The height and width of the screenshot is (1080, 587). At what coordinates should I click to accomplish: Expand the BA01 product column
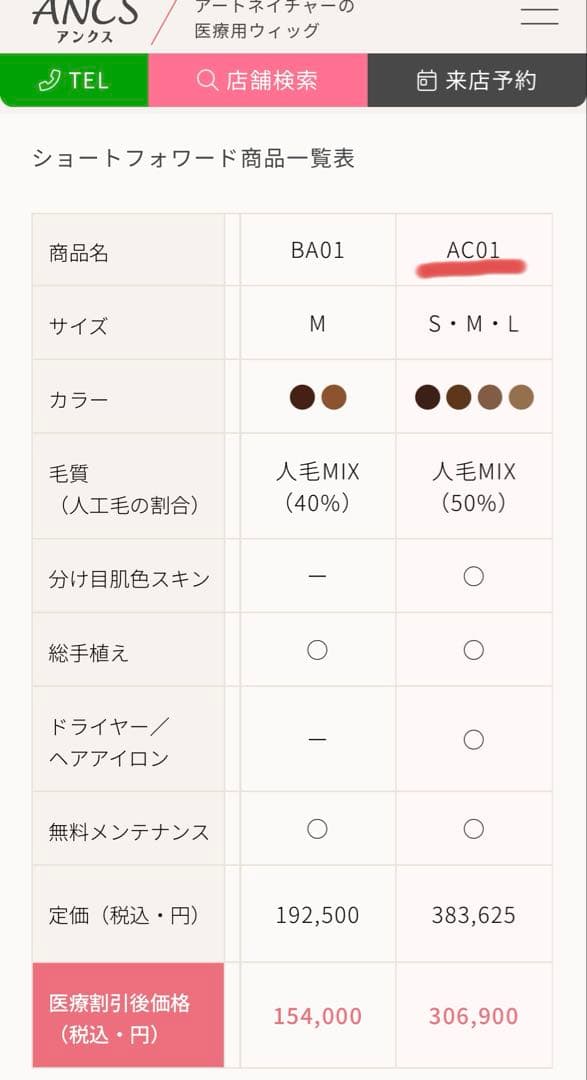[317, 249]
